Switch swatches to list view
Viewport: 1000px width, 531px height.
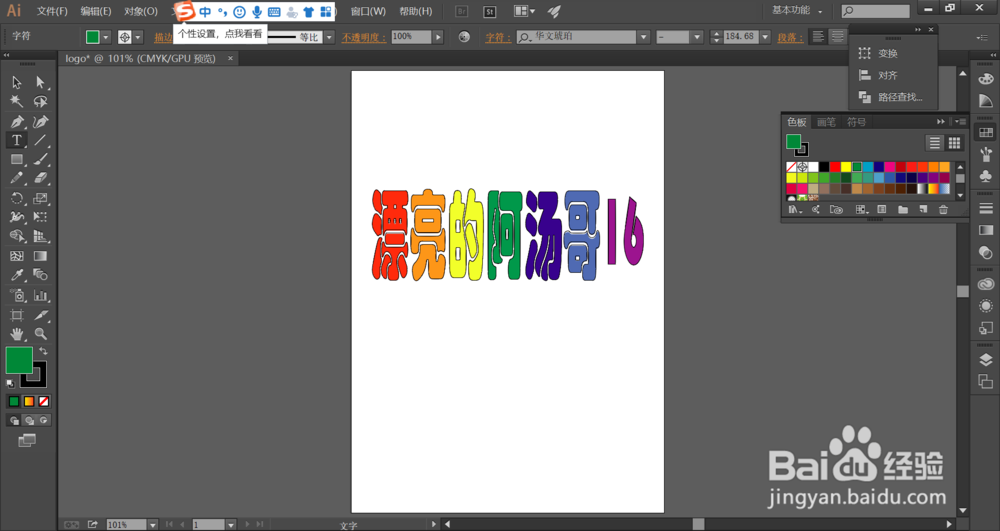pos(934,143)
